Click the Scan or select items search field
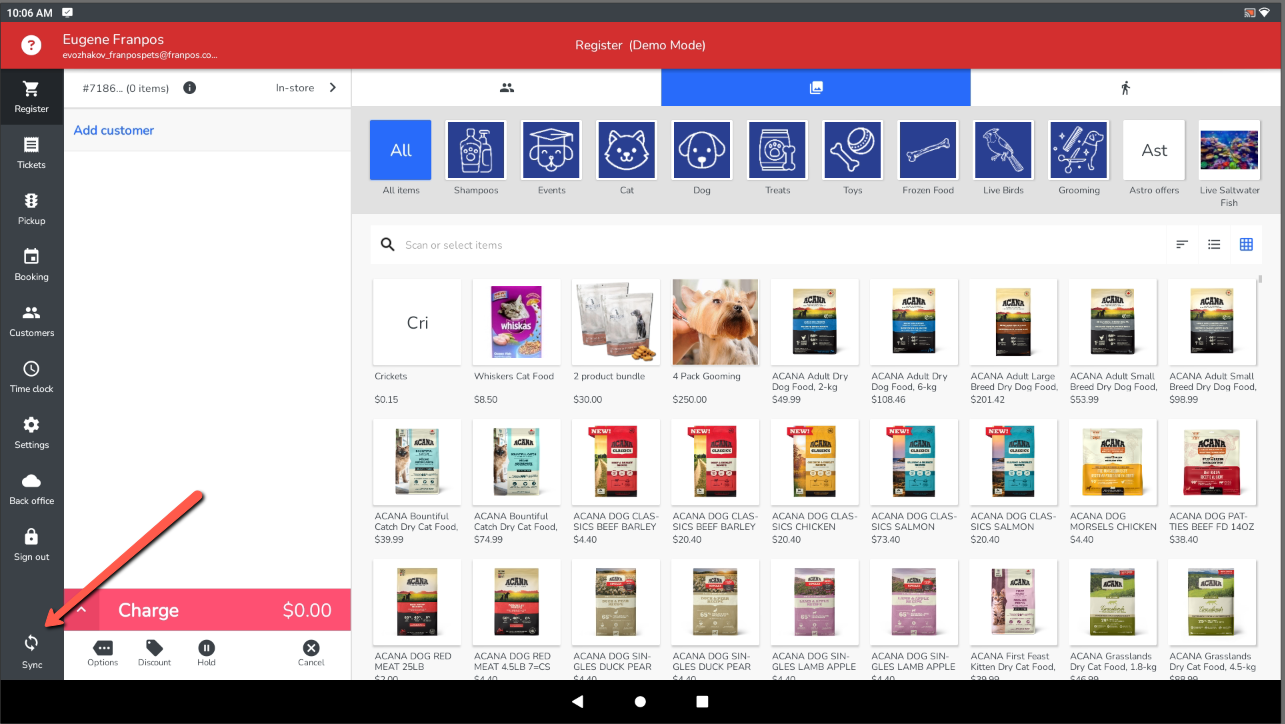 click(765, 245)
